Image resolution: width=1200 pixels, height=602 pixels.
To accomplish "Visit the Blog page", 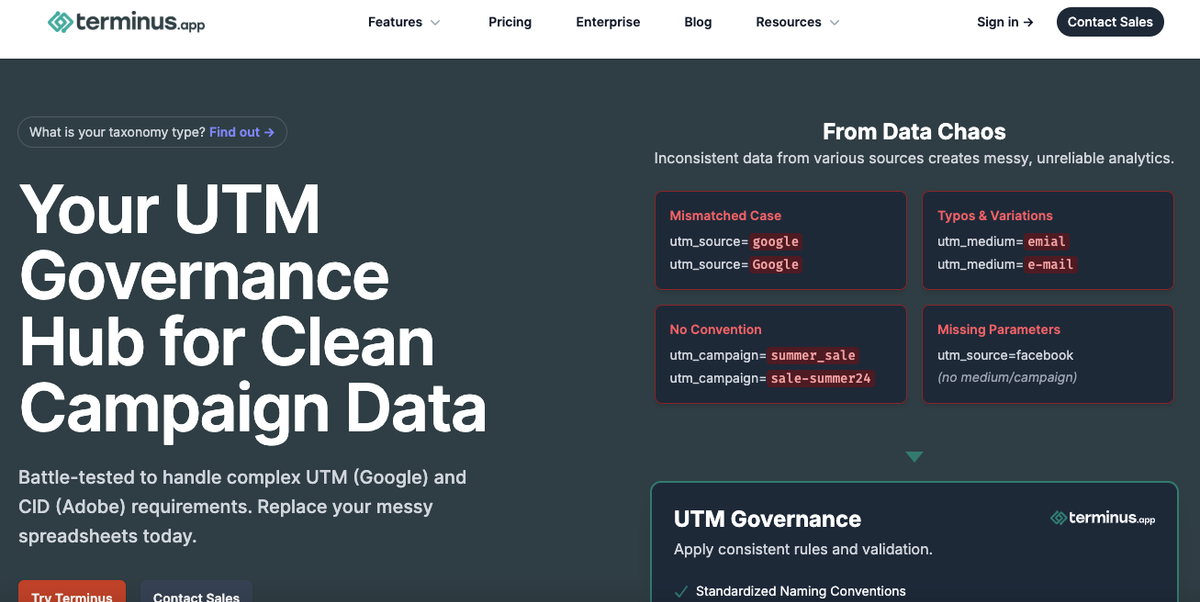I will pos(698,22).
